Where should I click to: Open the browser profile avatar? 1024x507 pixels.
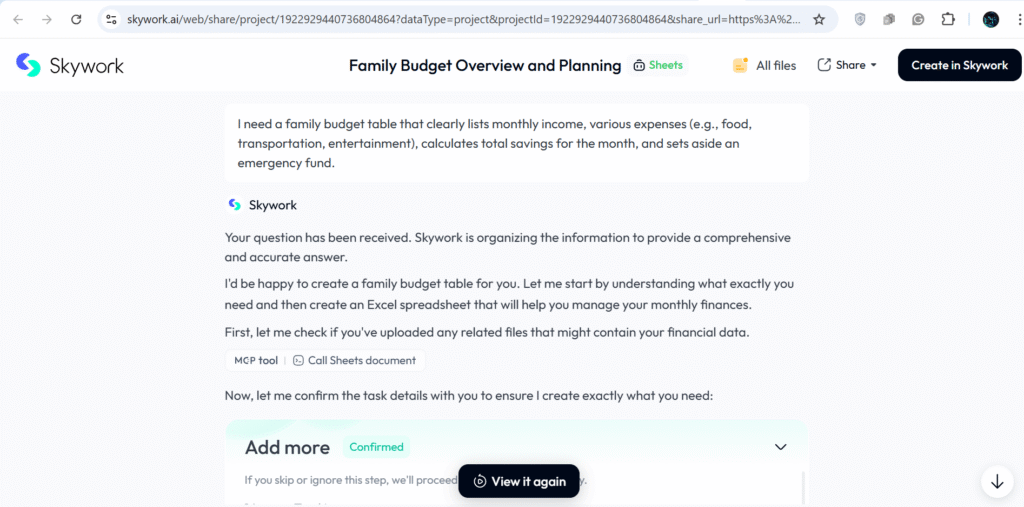[990, 19]
